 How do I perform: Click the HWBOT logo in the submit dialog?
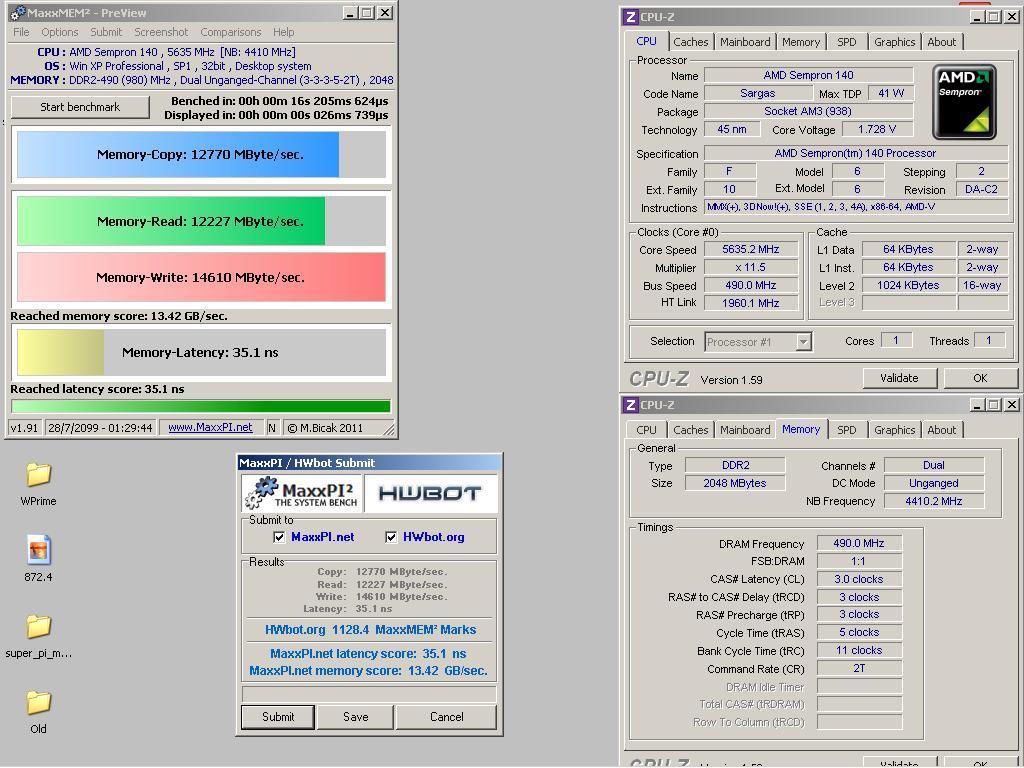pos(430,493)
